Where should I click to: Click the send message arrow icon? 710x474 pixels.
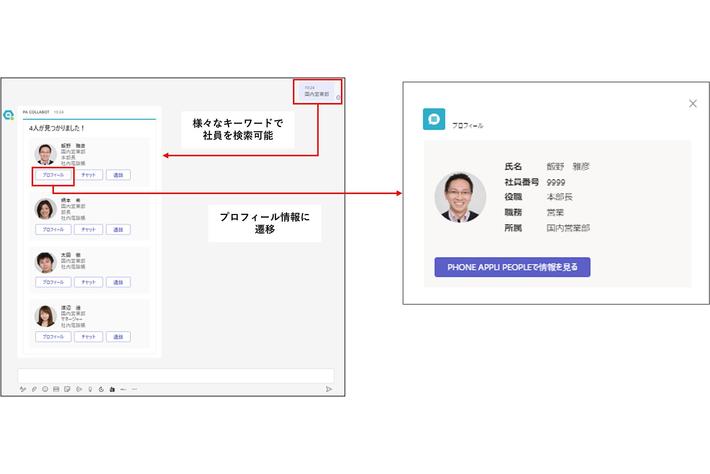point(328,389)
